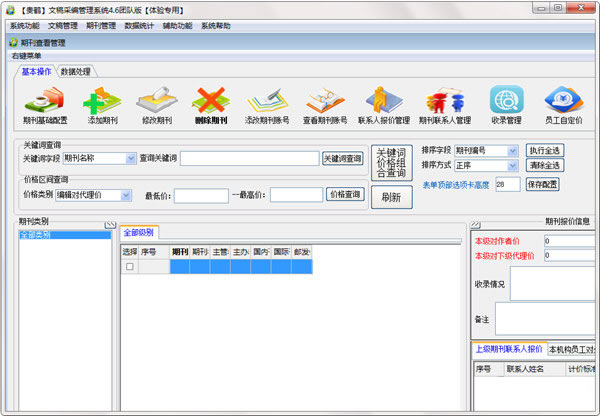Select 全部类别 in category list
Viewport: 600px width, 416px height.
(x=65, y=235)
